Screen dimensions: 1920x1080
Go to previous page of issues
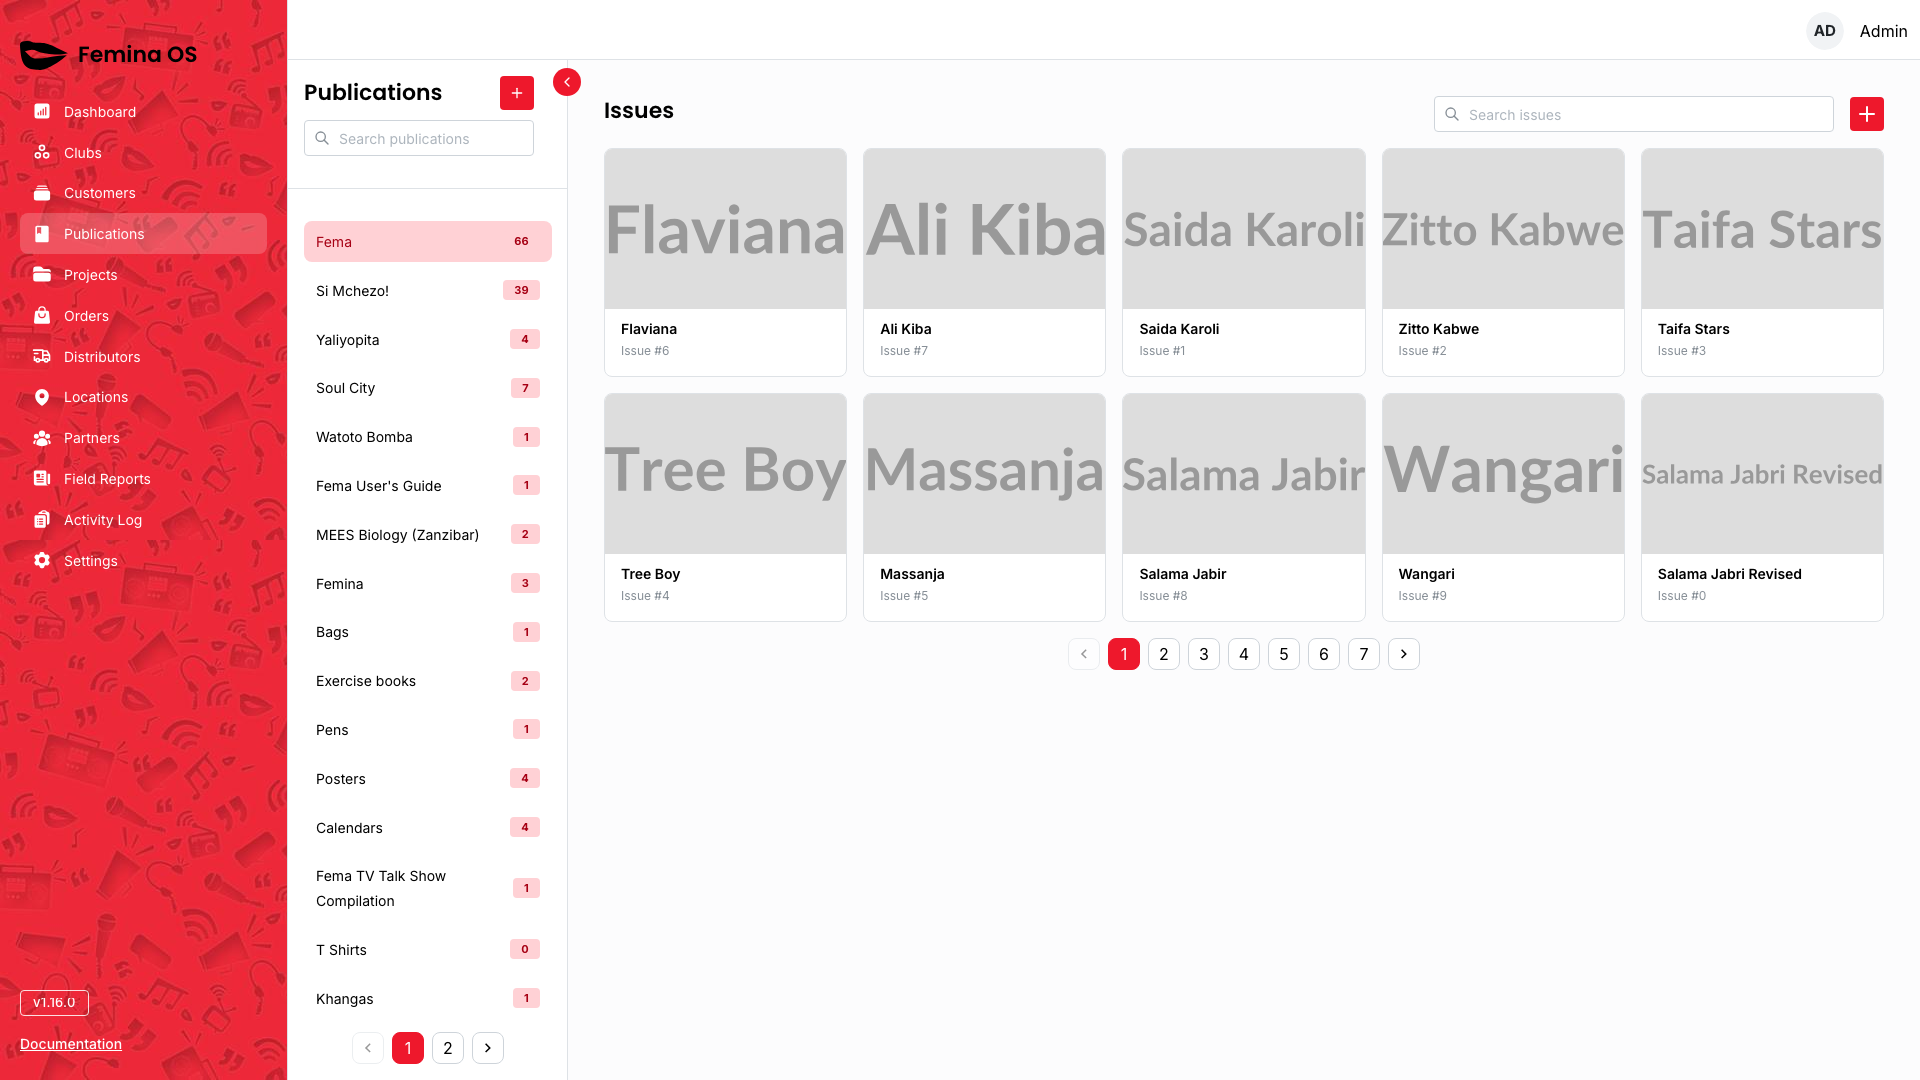(1084, 654)
